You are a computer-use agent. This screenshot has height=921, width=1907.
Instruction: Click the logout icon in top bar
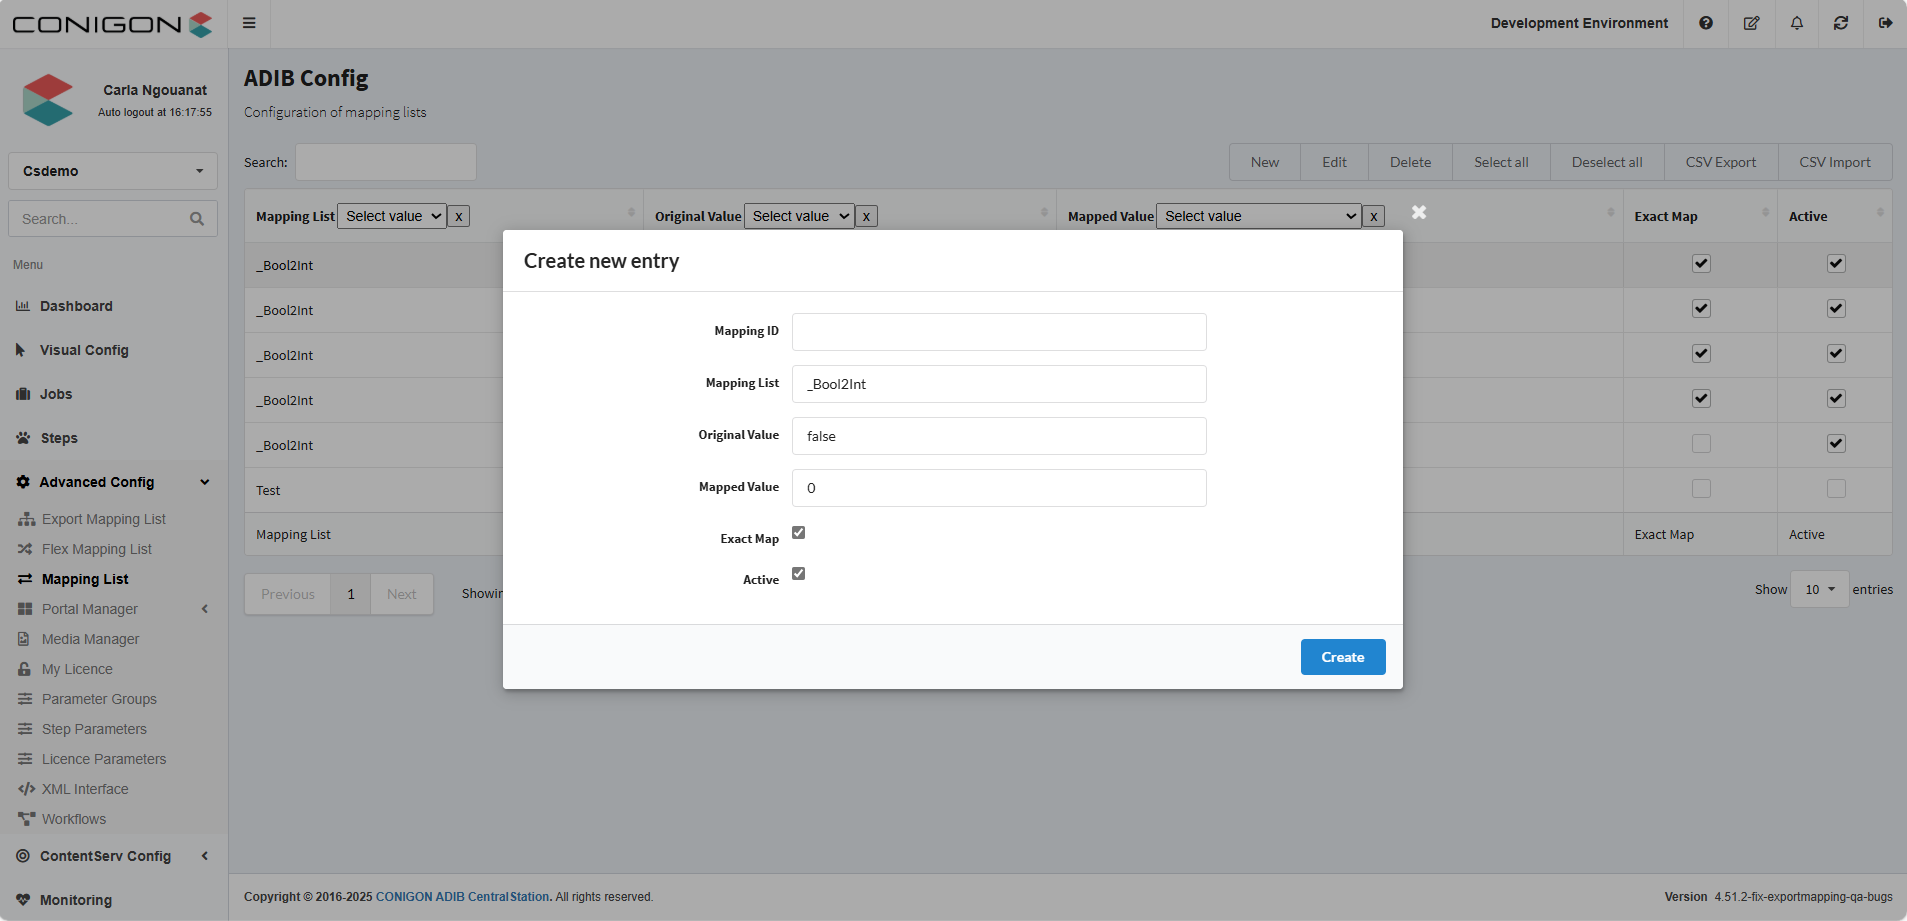pos(1885,23)
